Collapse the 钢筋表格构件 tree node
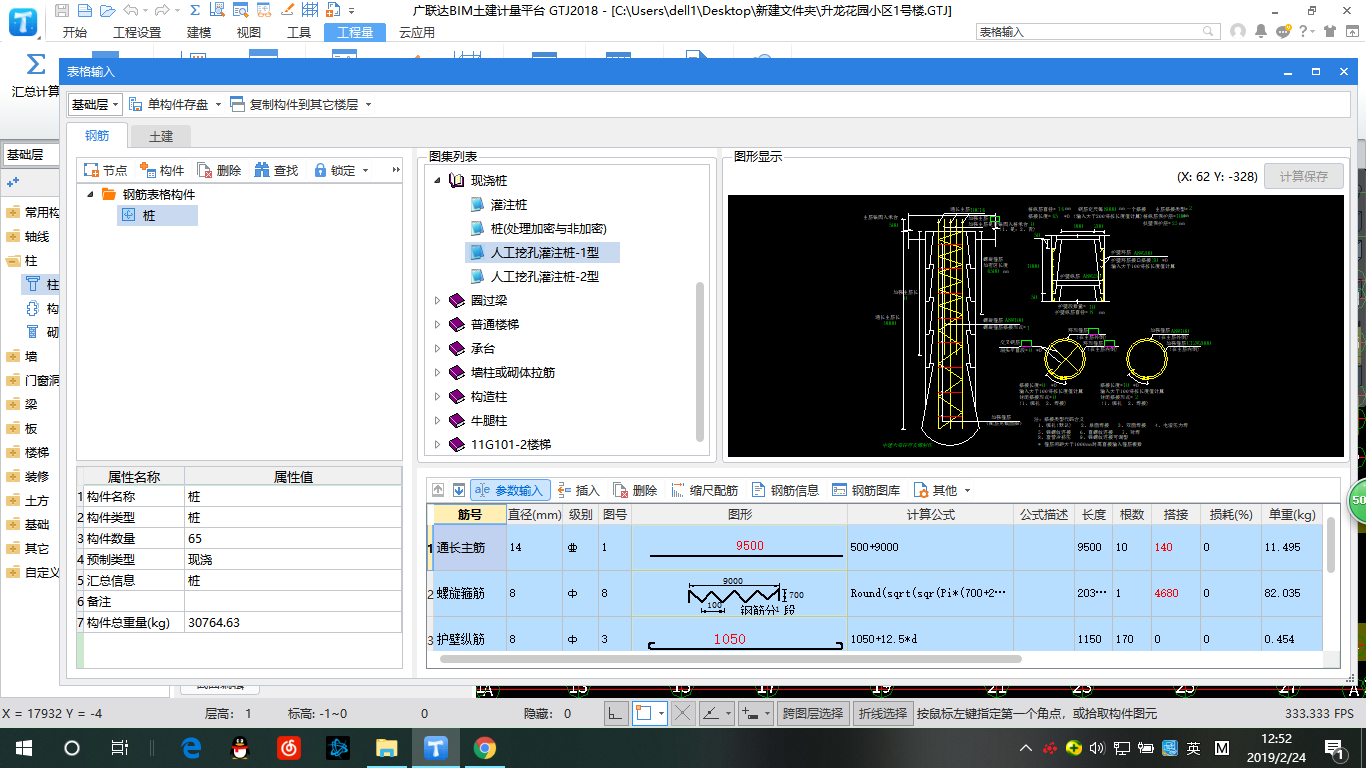Viewport: 1366px width, 768px height. pyautogui.click(x=88, y=194)
